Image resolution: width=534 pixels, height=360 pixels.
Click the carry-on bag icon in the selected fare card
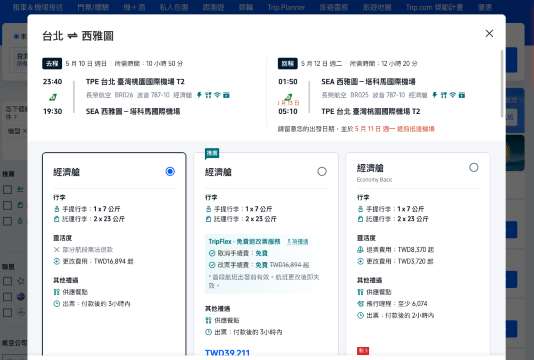[x=57, y=209]
